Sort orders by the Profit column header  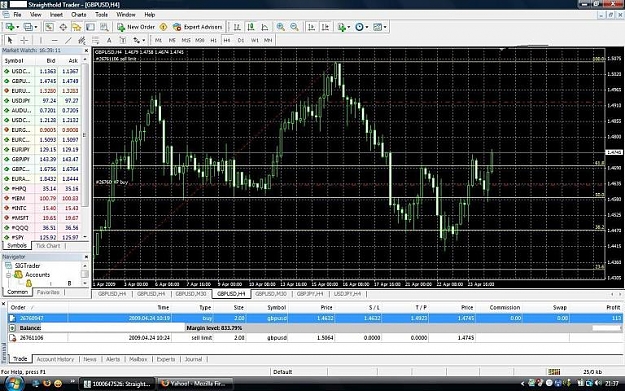613,308
